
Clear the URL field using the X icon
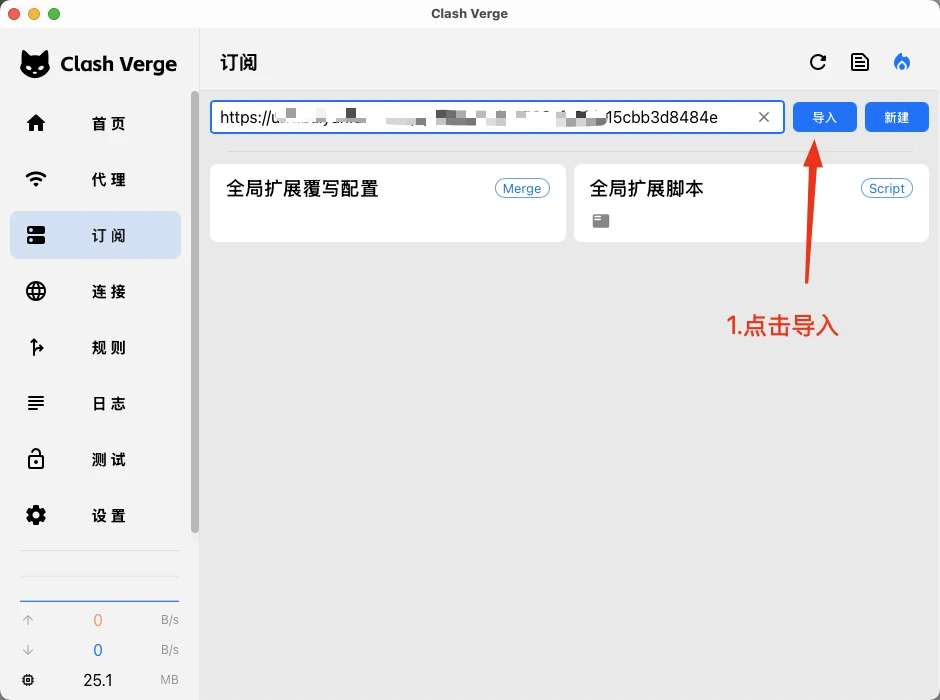point(764,116)
